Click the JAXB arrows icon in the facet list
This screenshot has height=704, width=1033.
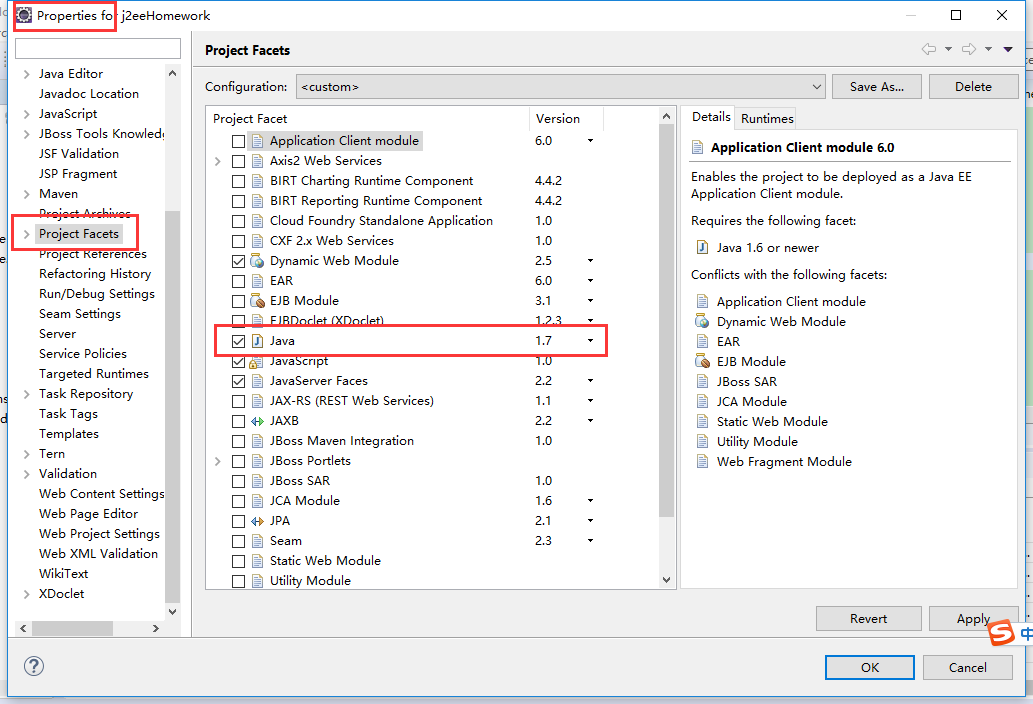coord(257,421)
